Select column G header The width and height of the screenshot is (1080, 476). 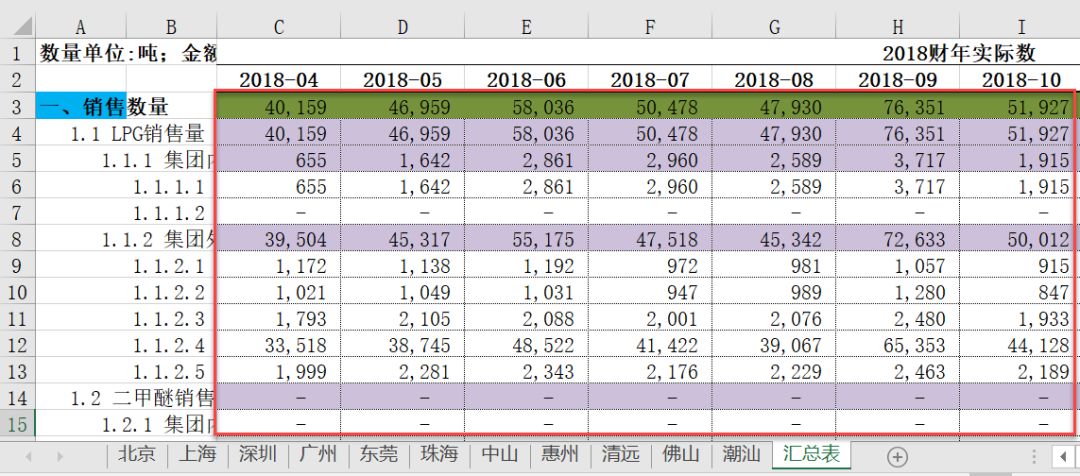(773, 27)
